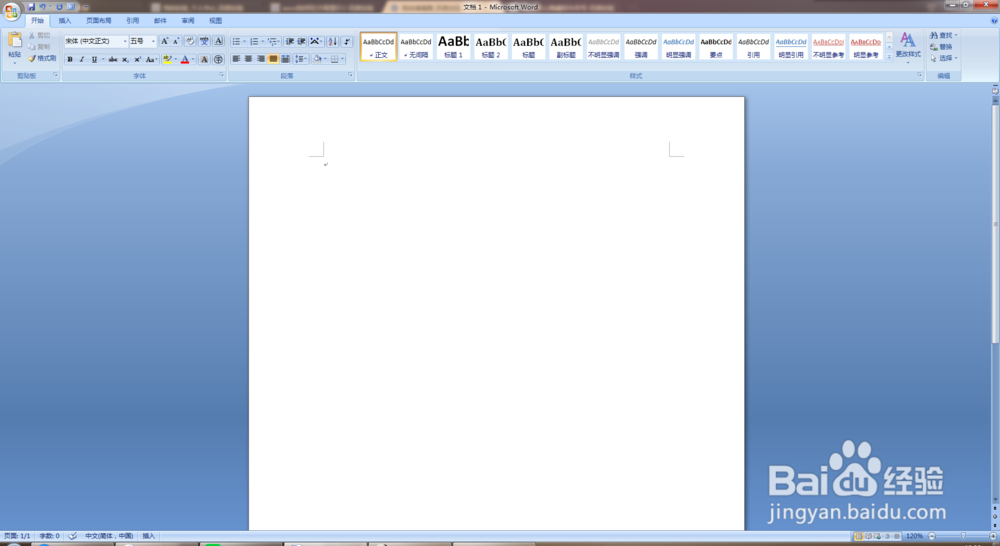
Task: Open the font name 宋体 dropdown
Action: 125,41
